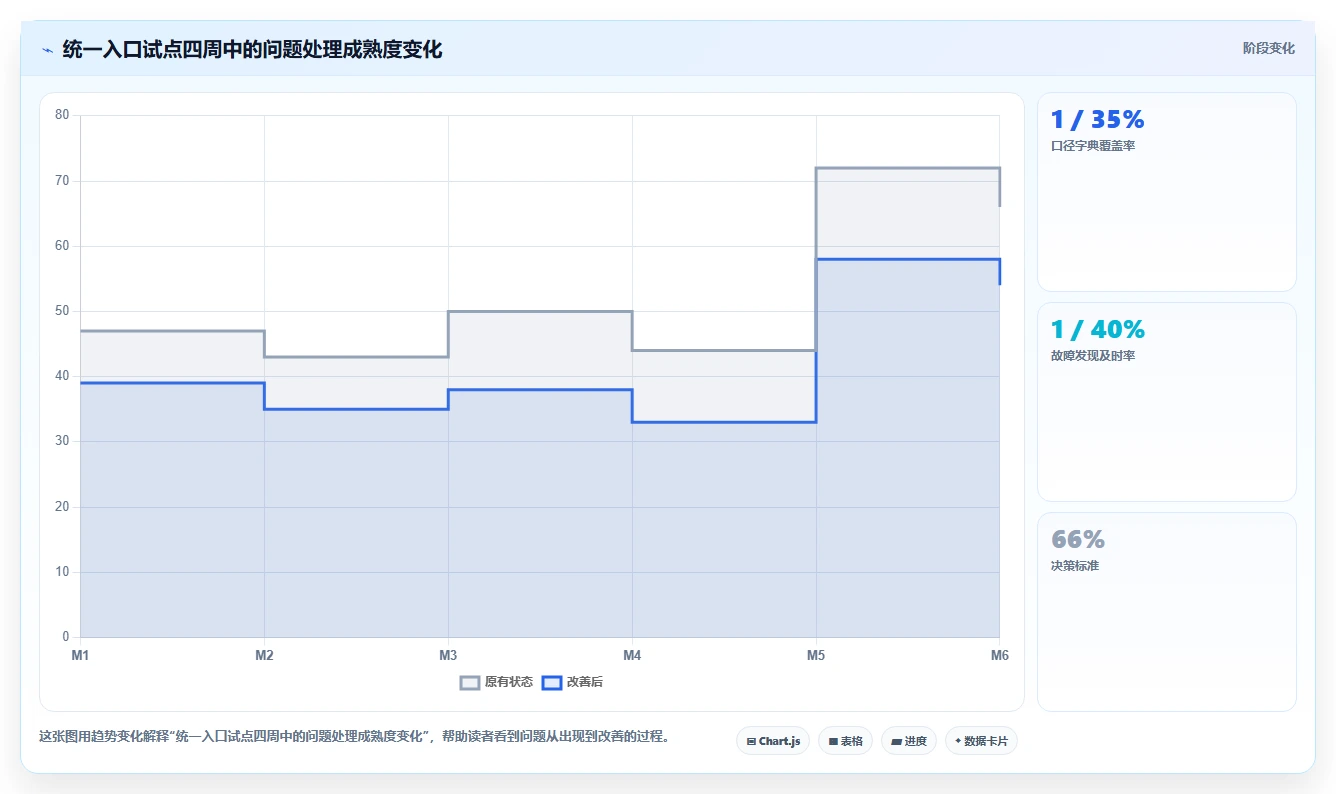Click the 1 / 40% value

click(1097, 330)
